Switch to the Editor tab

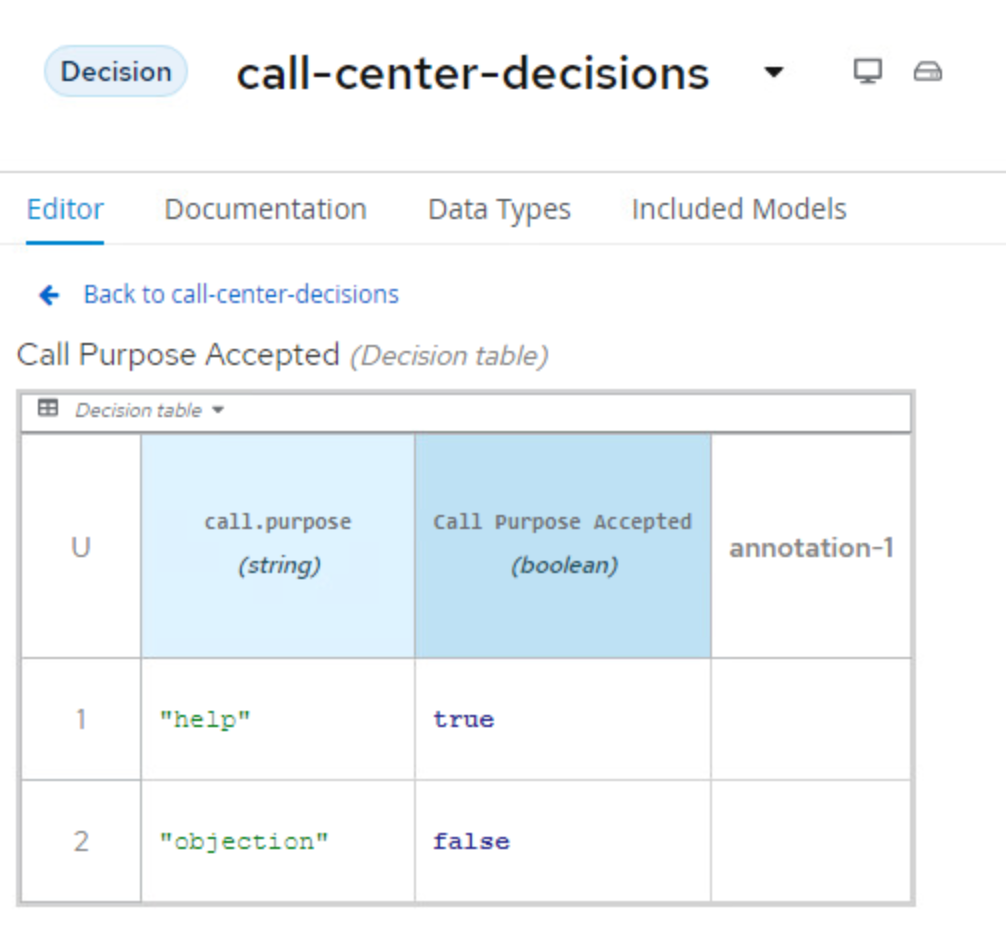coord(65,209)
